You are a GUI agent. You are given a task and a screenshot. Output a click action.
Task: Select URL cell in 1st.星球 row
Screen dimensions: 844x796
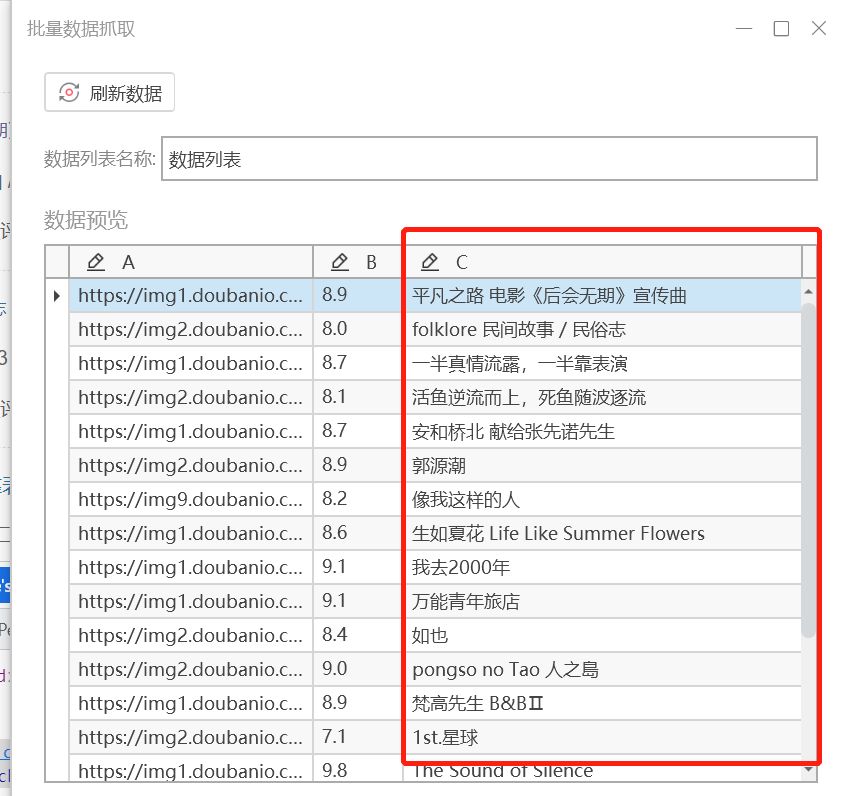pyautogui.click(x=191, y=737)
